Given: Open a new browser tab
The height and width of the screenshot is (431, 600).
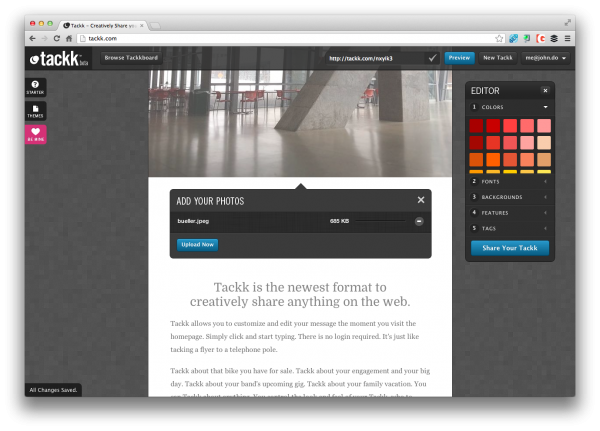Looking at the screenshot, I should pyautogui.click(x=155, y=26).
